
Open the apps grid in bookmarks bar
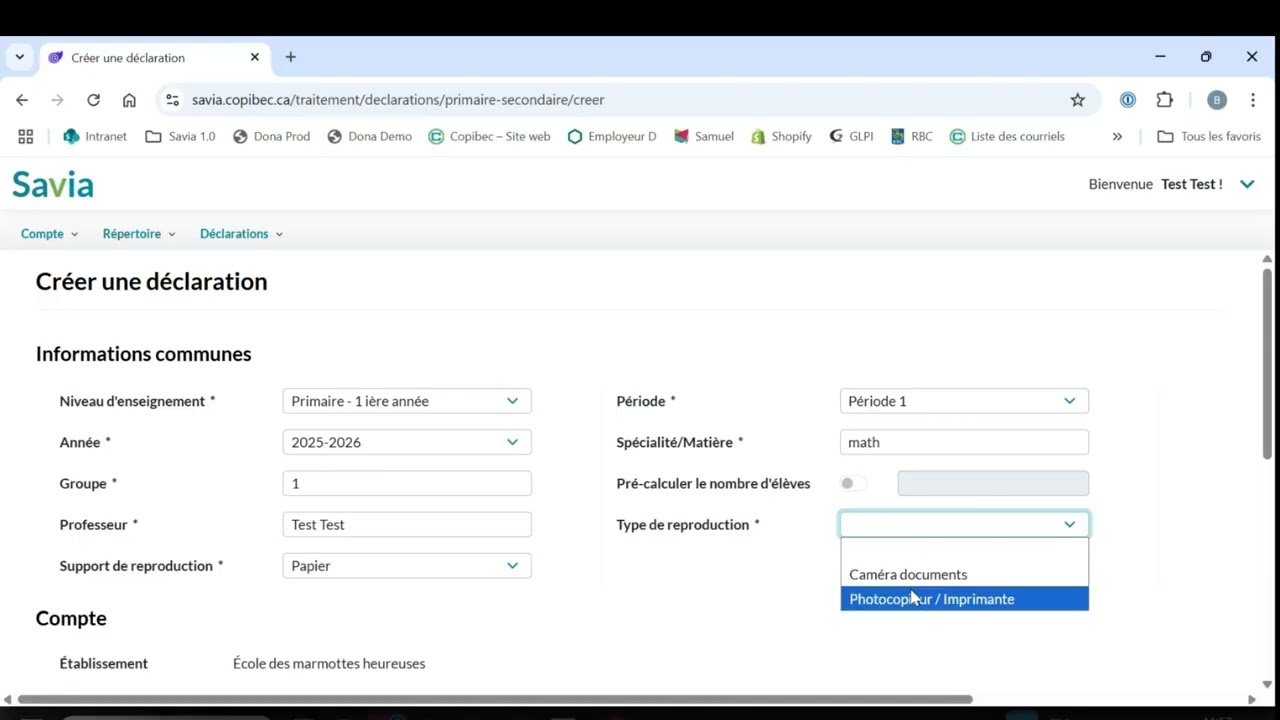click(26, 136)
